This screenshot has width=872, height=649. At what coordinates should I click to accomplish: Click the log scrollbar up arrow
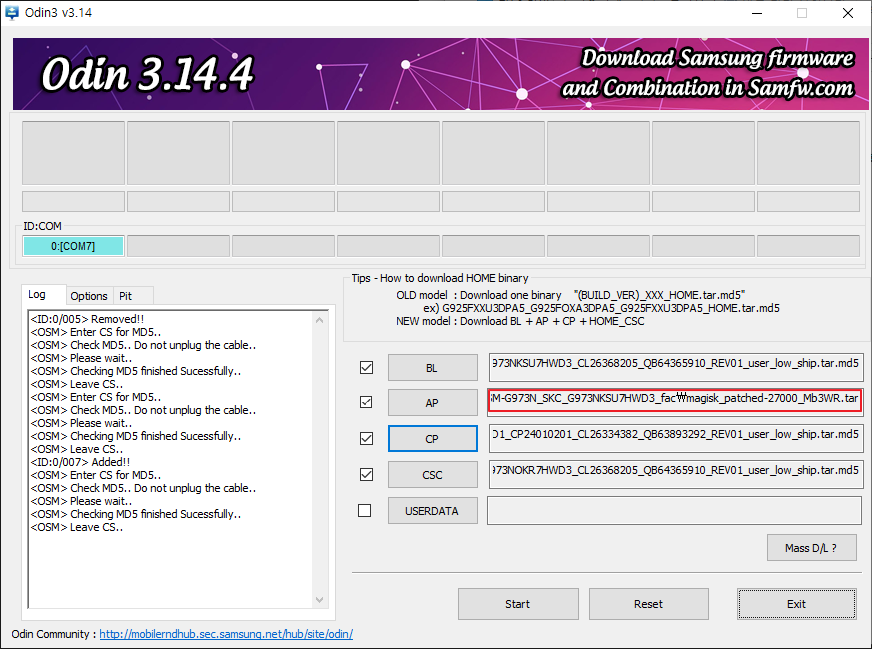(319, 320)
